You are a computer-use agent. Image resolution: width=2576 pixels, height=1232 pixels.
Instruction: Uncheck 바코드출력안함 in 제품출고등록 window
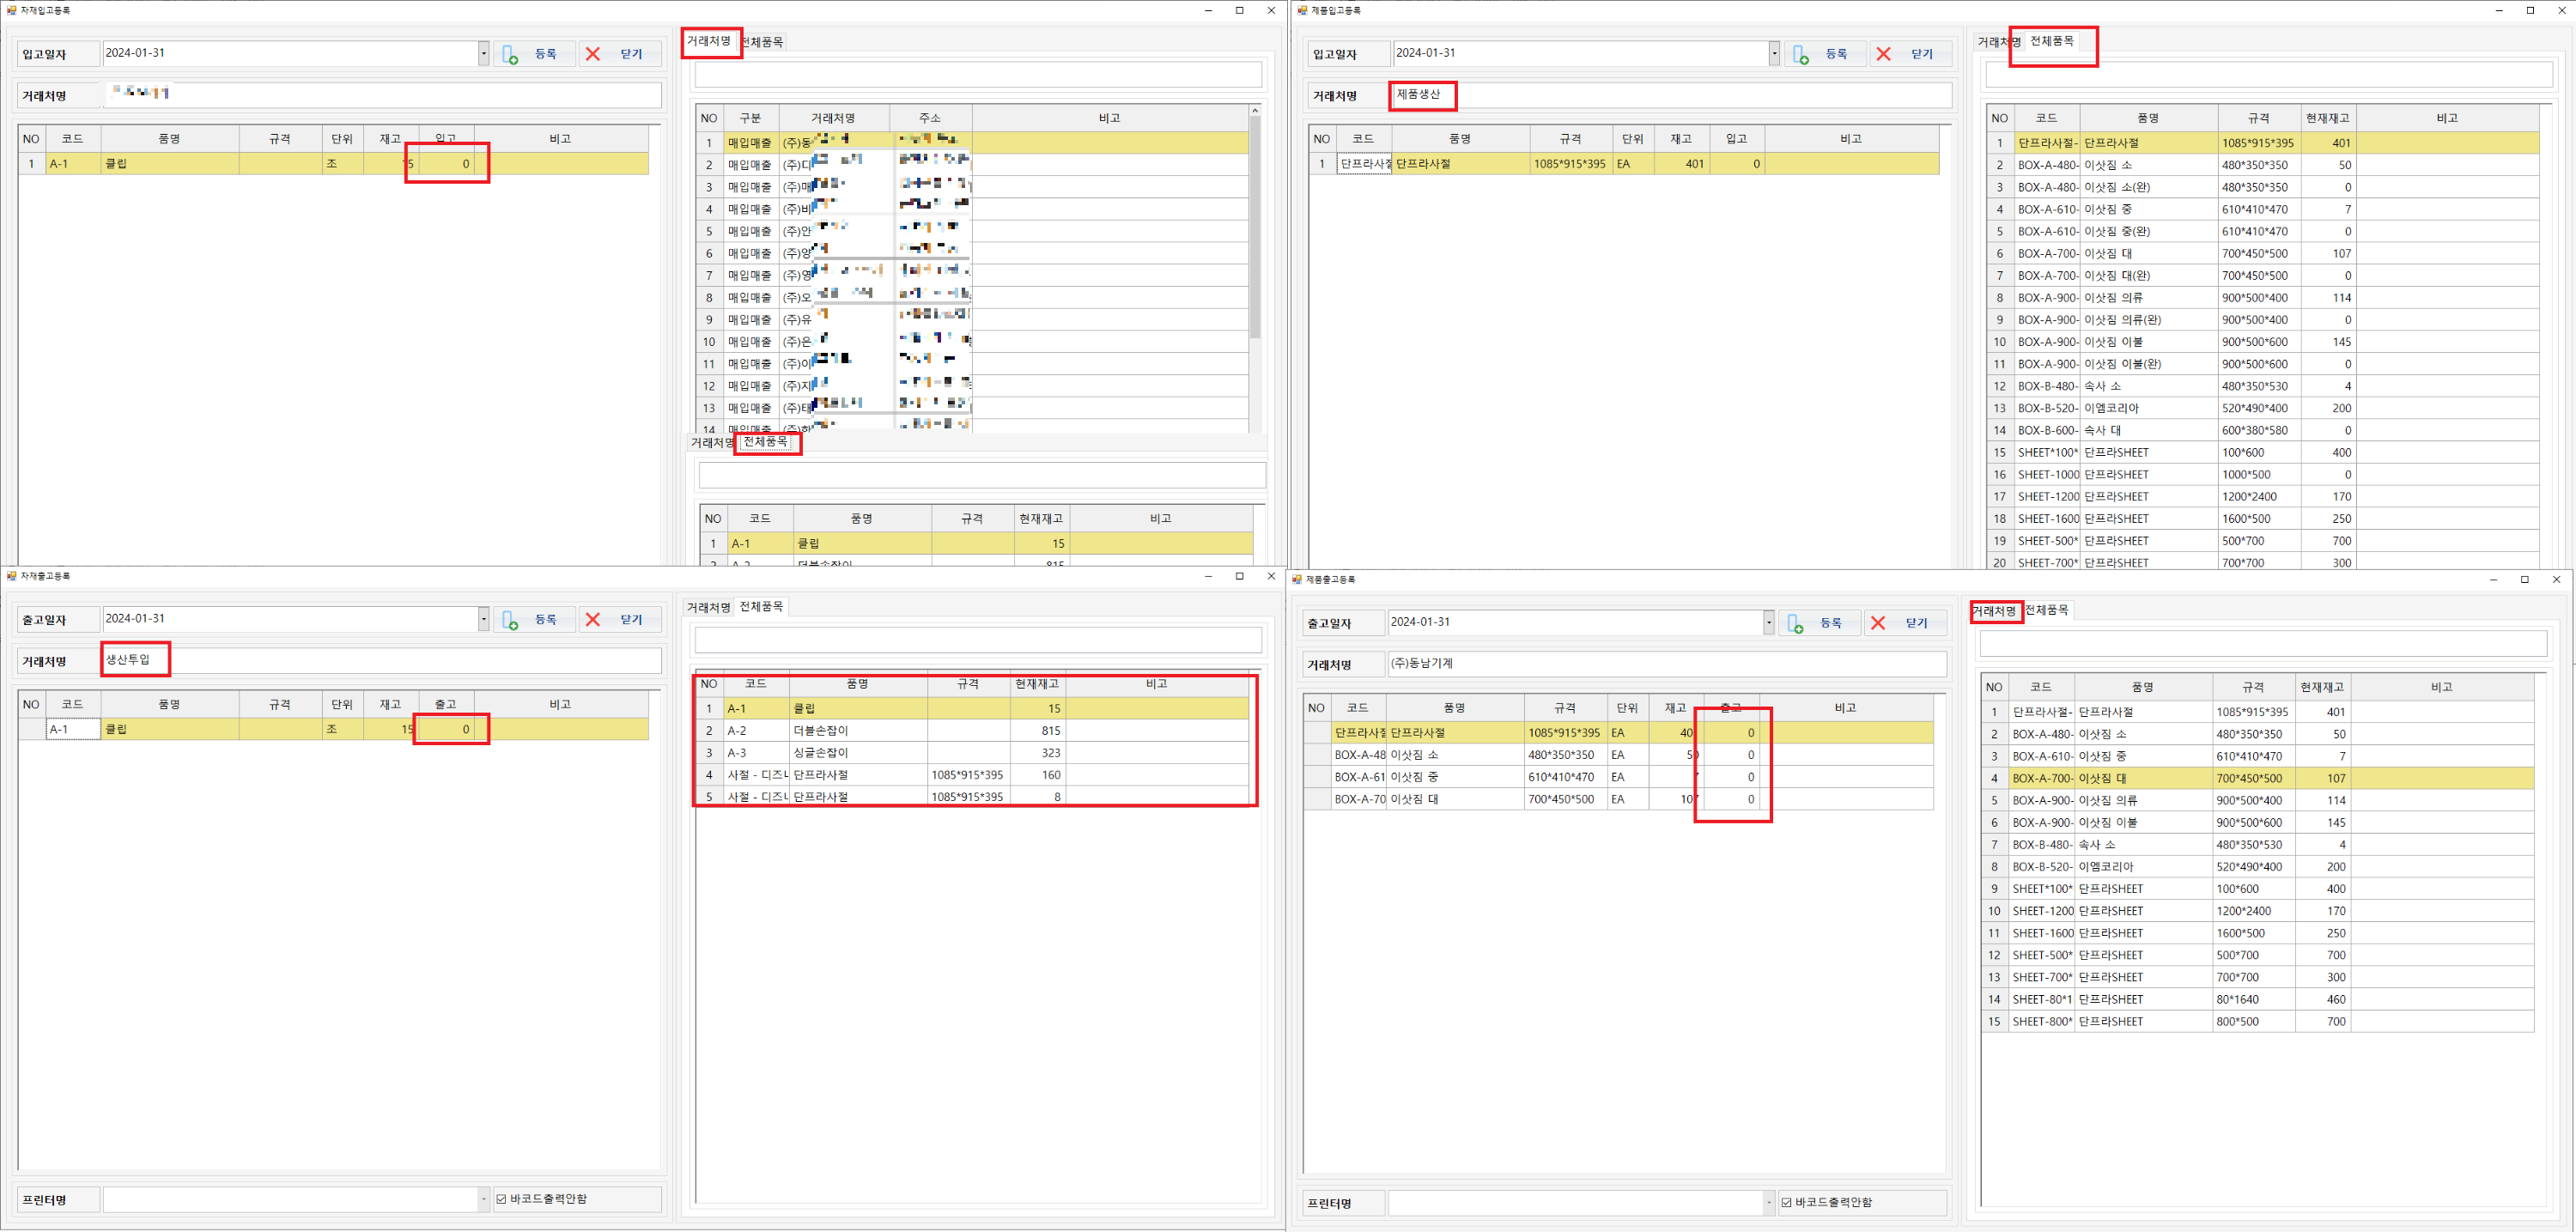pos(1787,1202)
